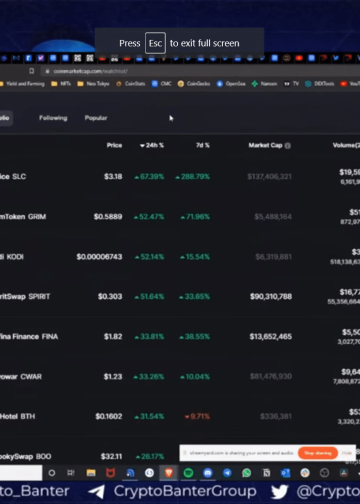Open the CoinStats bookmark
The image size is (360, 504).
point(130,84)
